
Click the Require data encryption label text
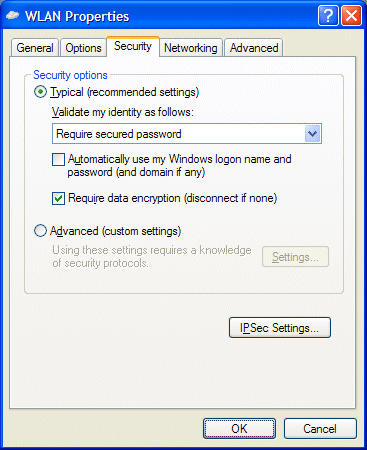click(x=172, y=198)
